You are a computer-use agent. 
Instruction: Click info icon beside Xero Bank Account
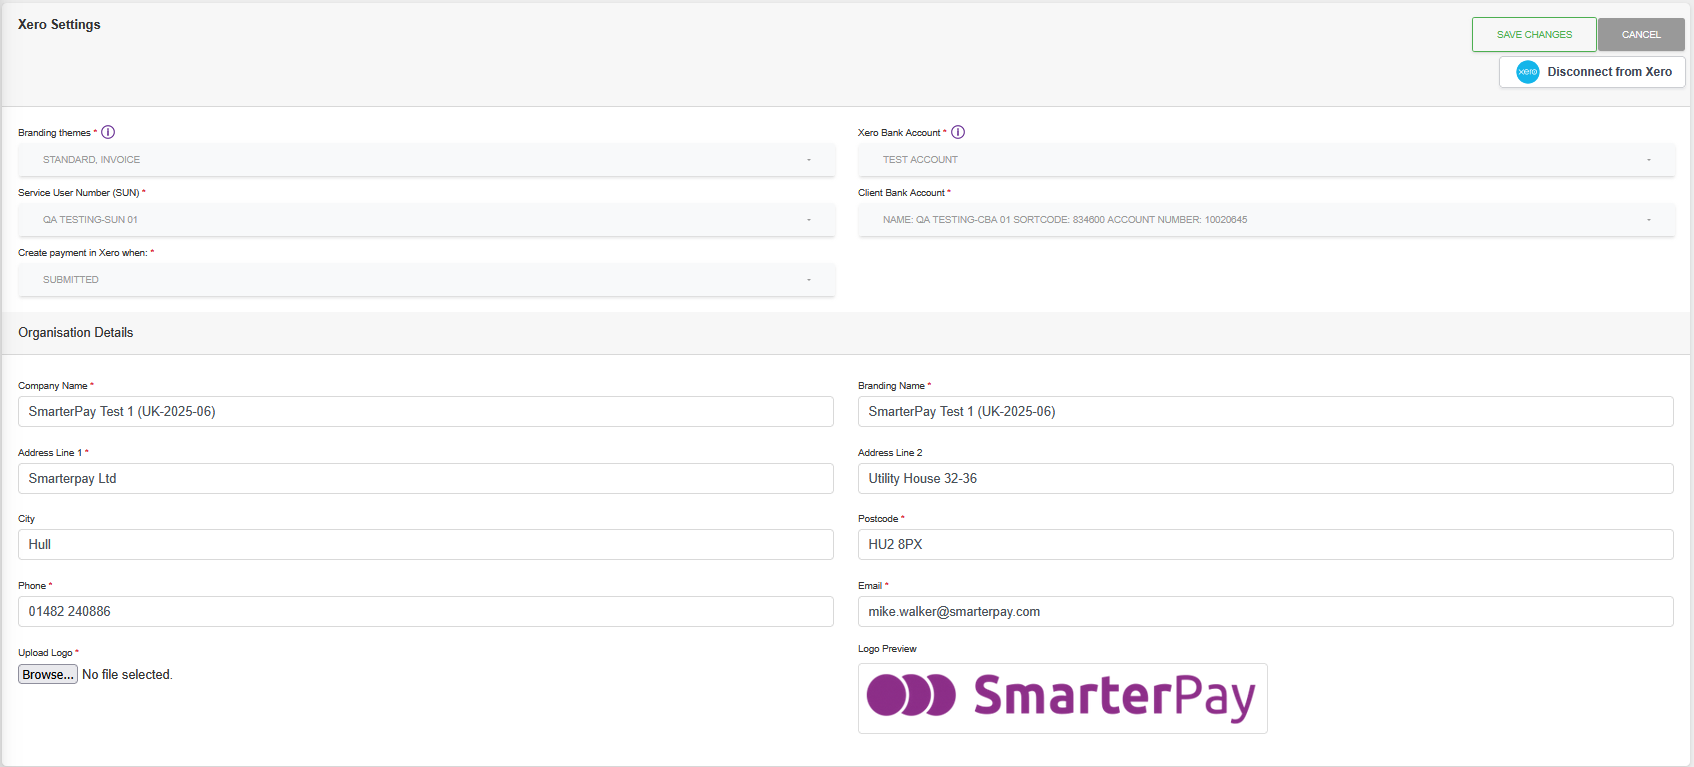pos(958,132)
